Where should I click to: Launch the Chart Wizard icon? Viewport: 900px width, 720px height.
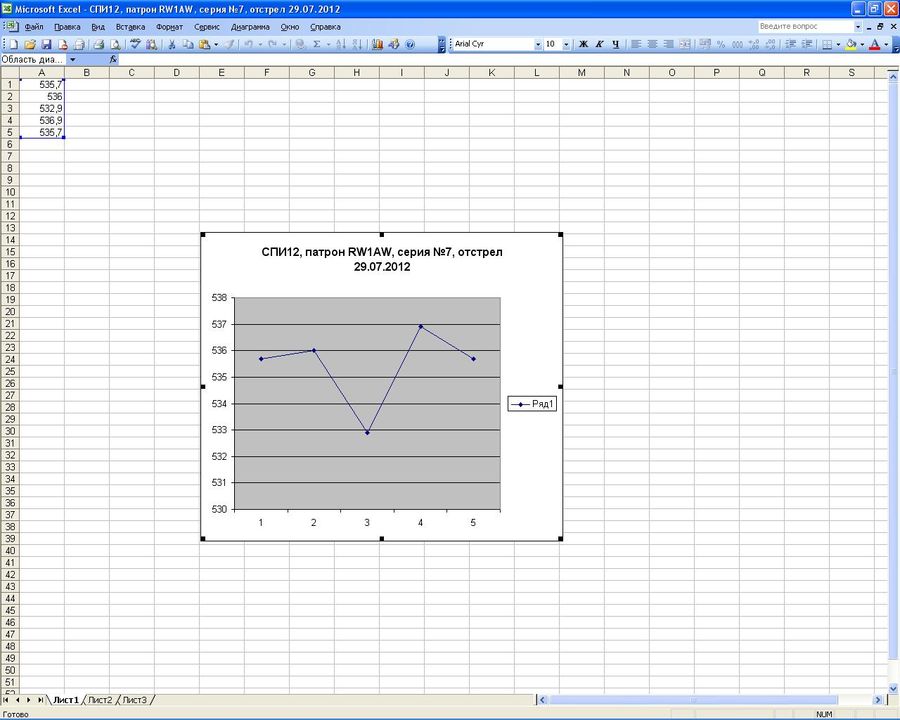point(377,45)
